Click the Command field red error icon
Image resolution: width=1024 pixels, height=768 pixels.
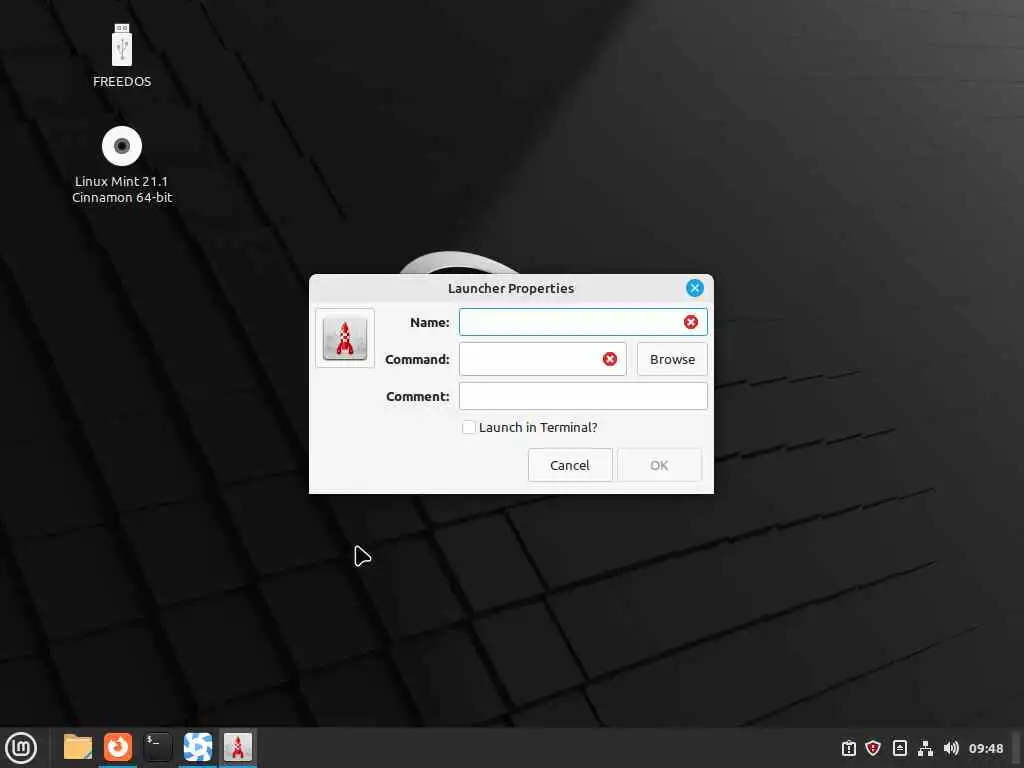point(609,359)
